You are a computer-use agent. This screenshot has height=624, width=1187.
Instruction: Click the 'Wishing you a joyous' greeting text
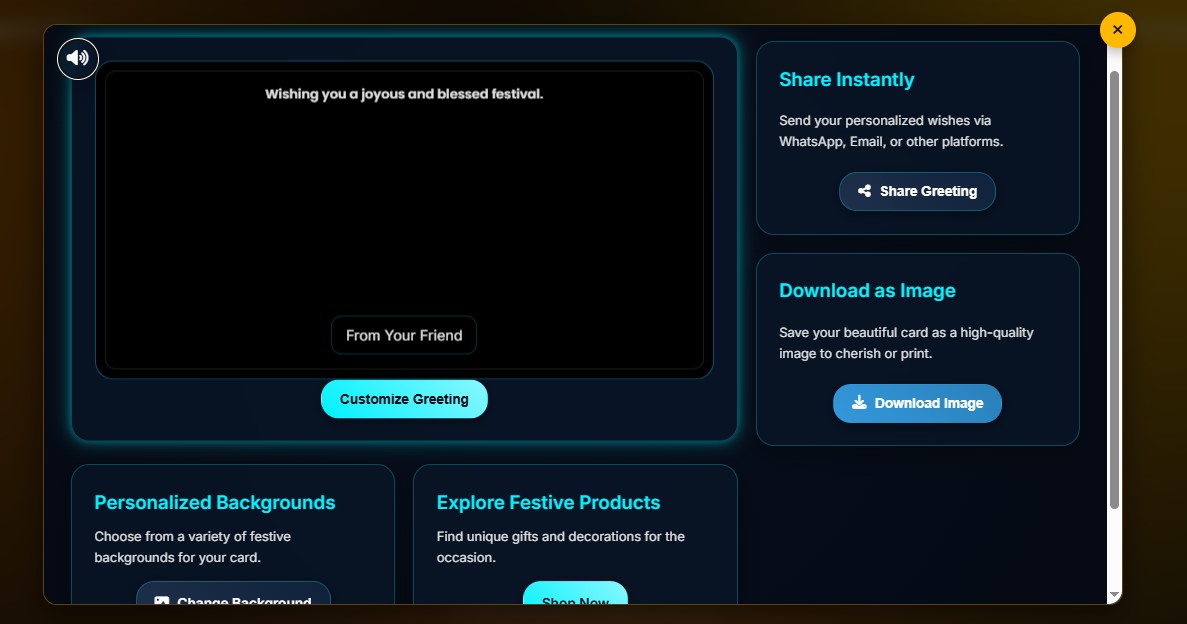(404, 94)
